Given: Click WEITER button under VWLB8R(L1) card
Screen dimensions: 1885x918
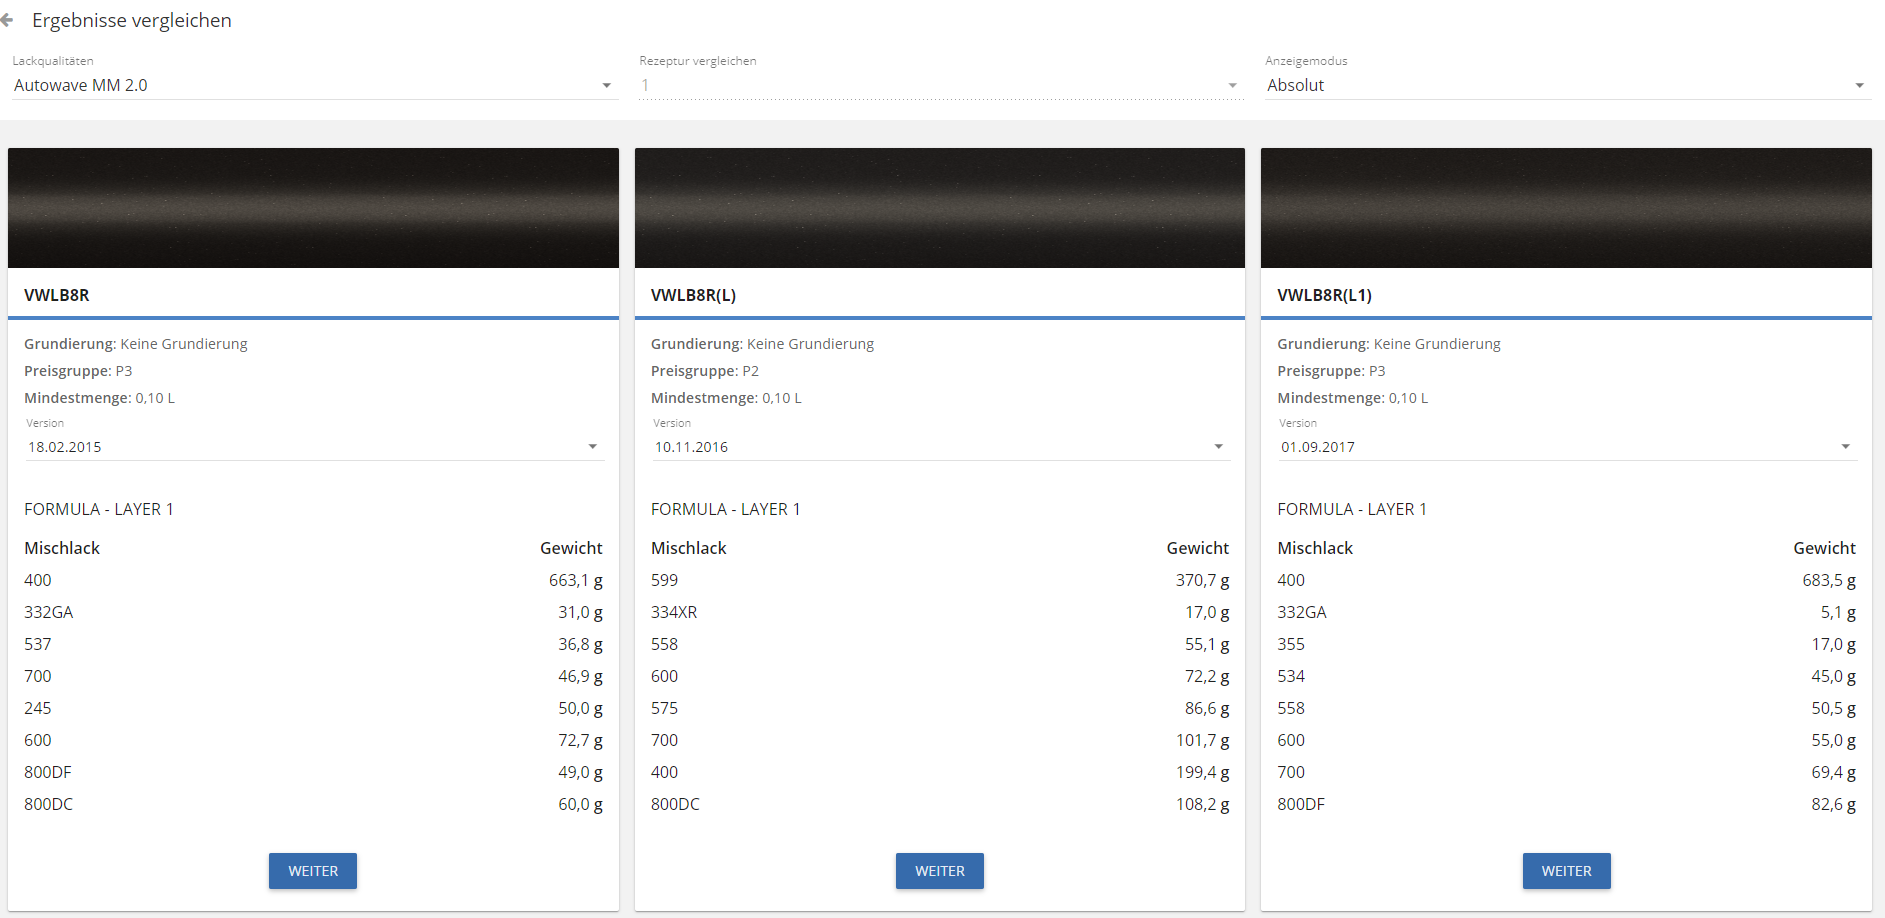Looking at the screenshot, I should [x=1566, y=871].
